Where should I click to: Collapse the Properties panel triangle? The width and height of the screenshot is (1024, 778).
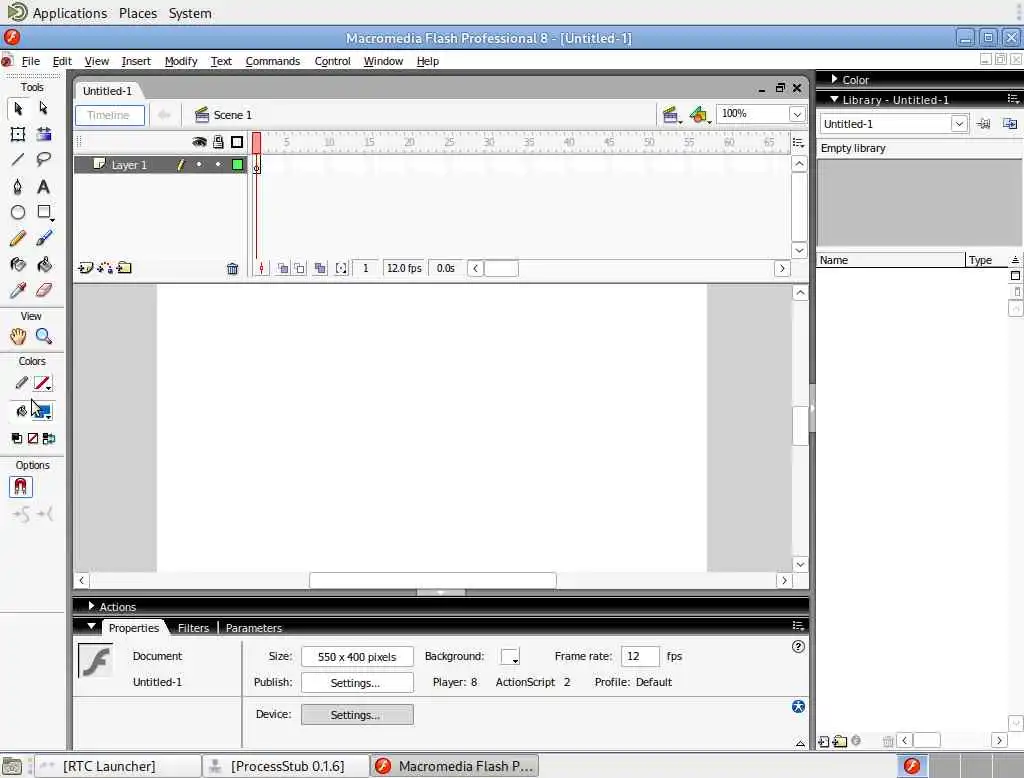coord(91,627)
